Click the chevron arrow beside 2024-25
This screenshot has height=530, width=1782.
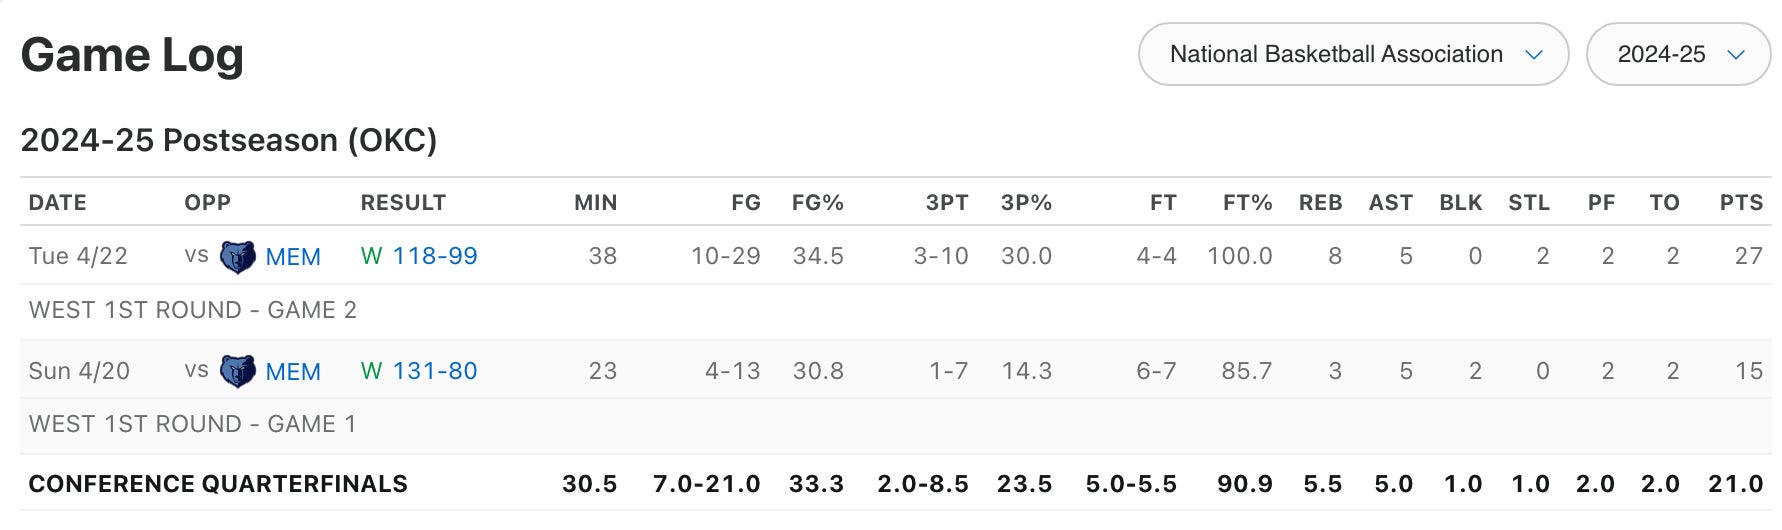(x=1736, y=55)
